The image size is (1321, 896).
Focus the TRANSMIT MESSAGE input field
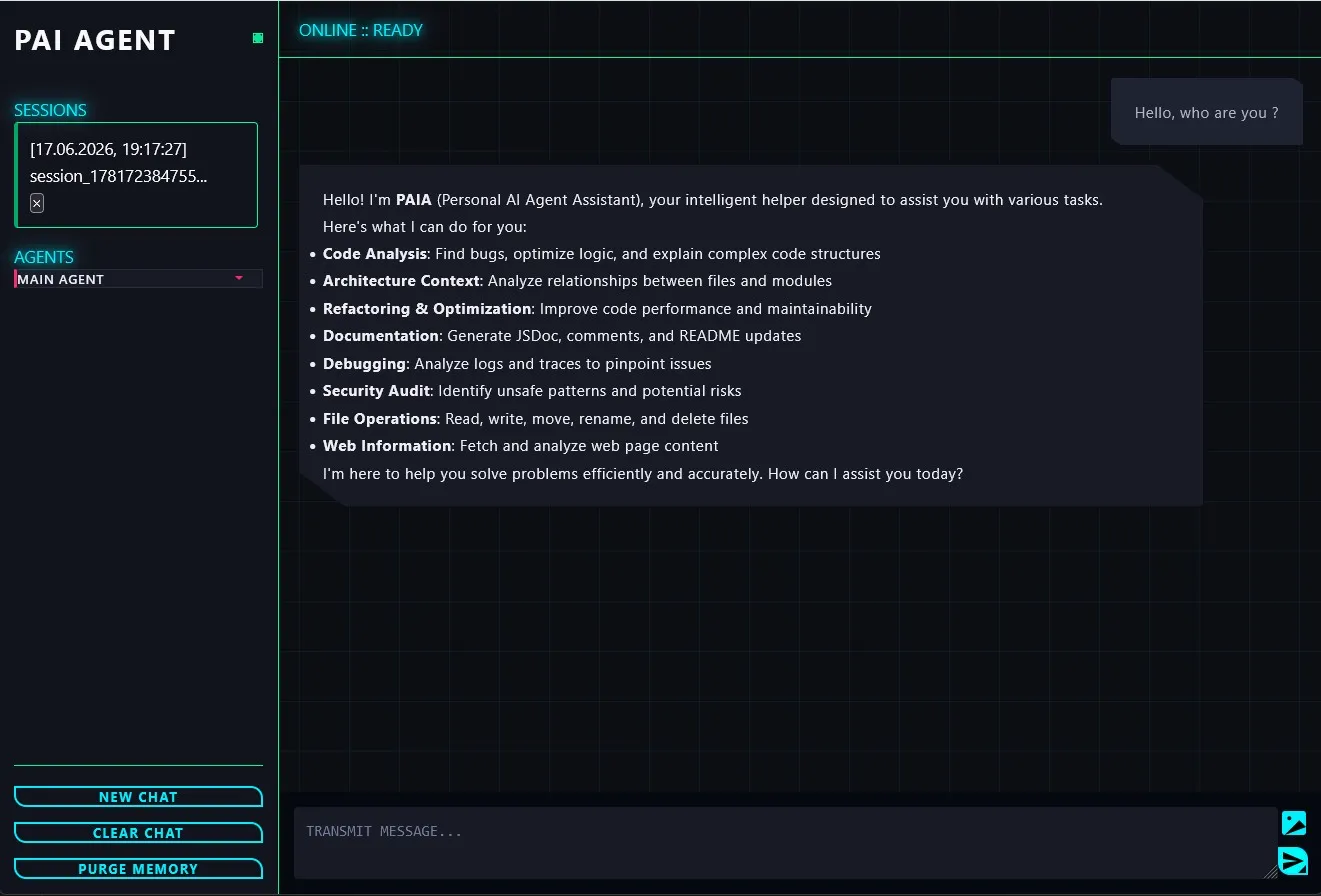(786, 843)
